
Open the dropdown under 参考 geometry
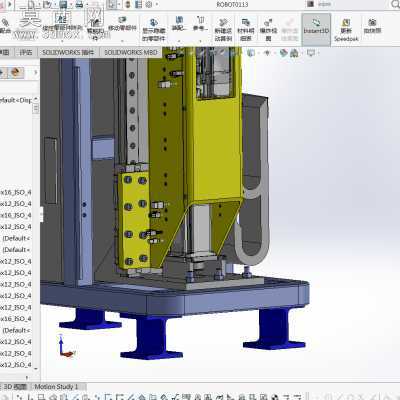pos(200,41)
